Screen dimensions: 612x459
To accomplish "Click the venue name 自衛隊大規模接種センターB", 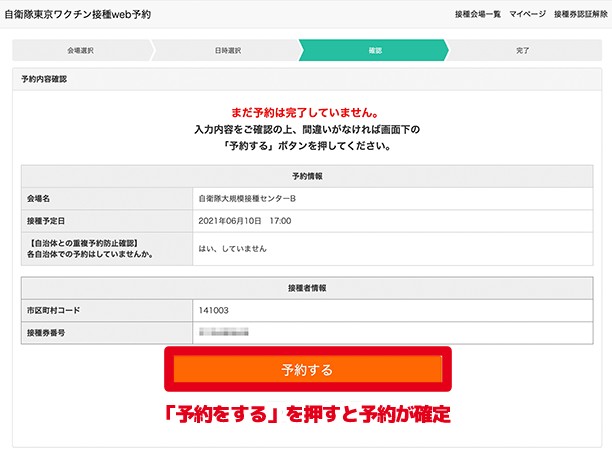I will (247, 199).
